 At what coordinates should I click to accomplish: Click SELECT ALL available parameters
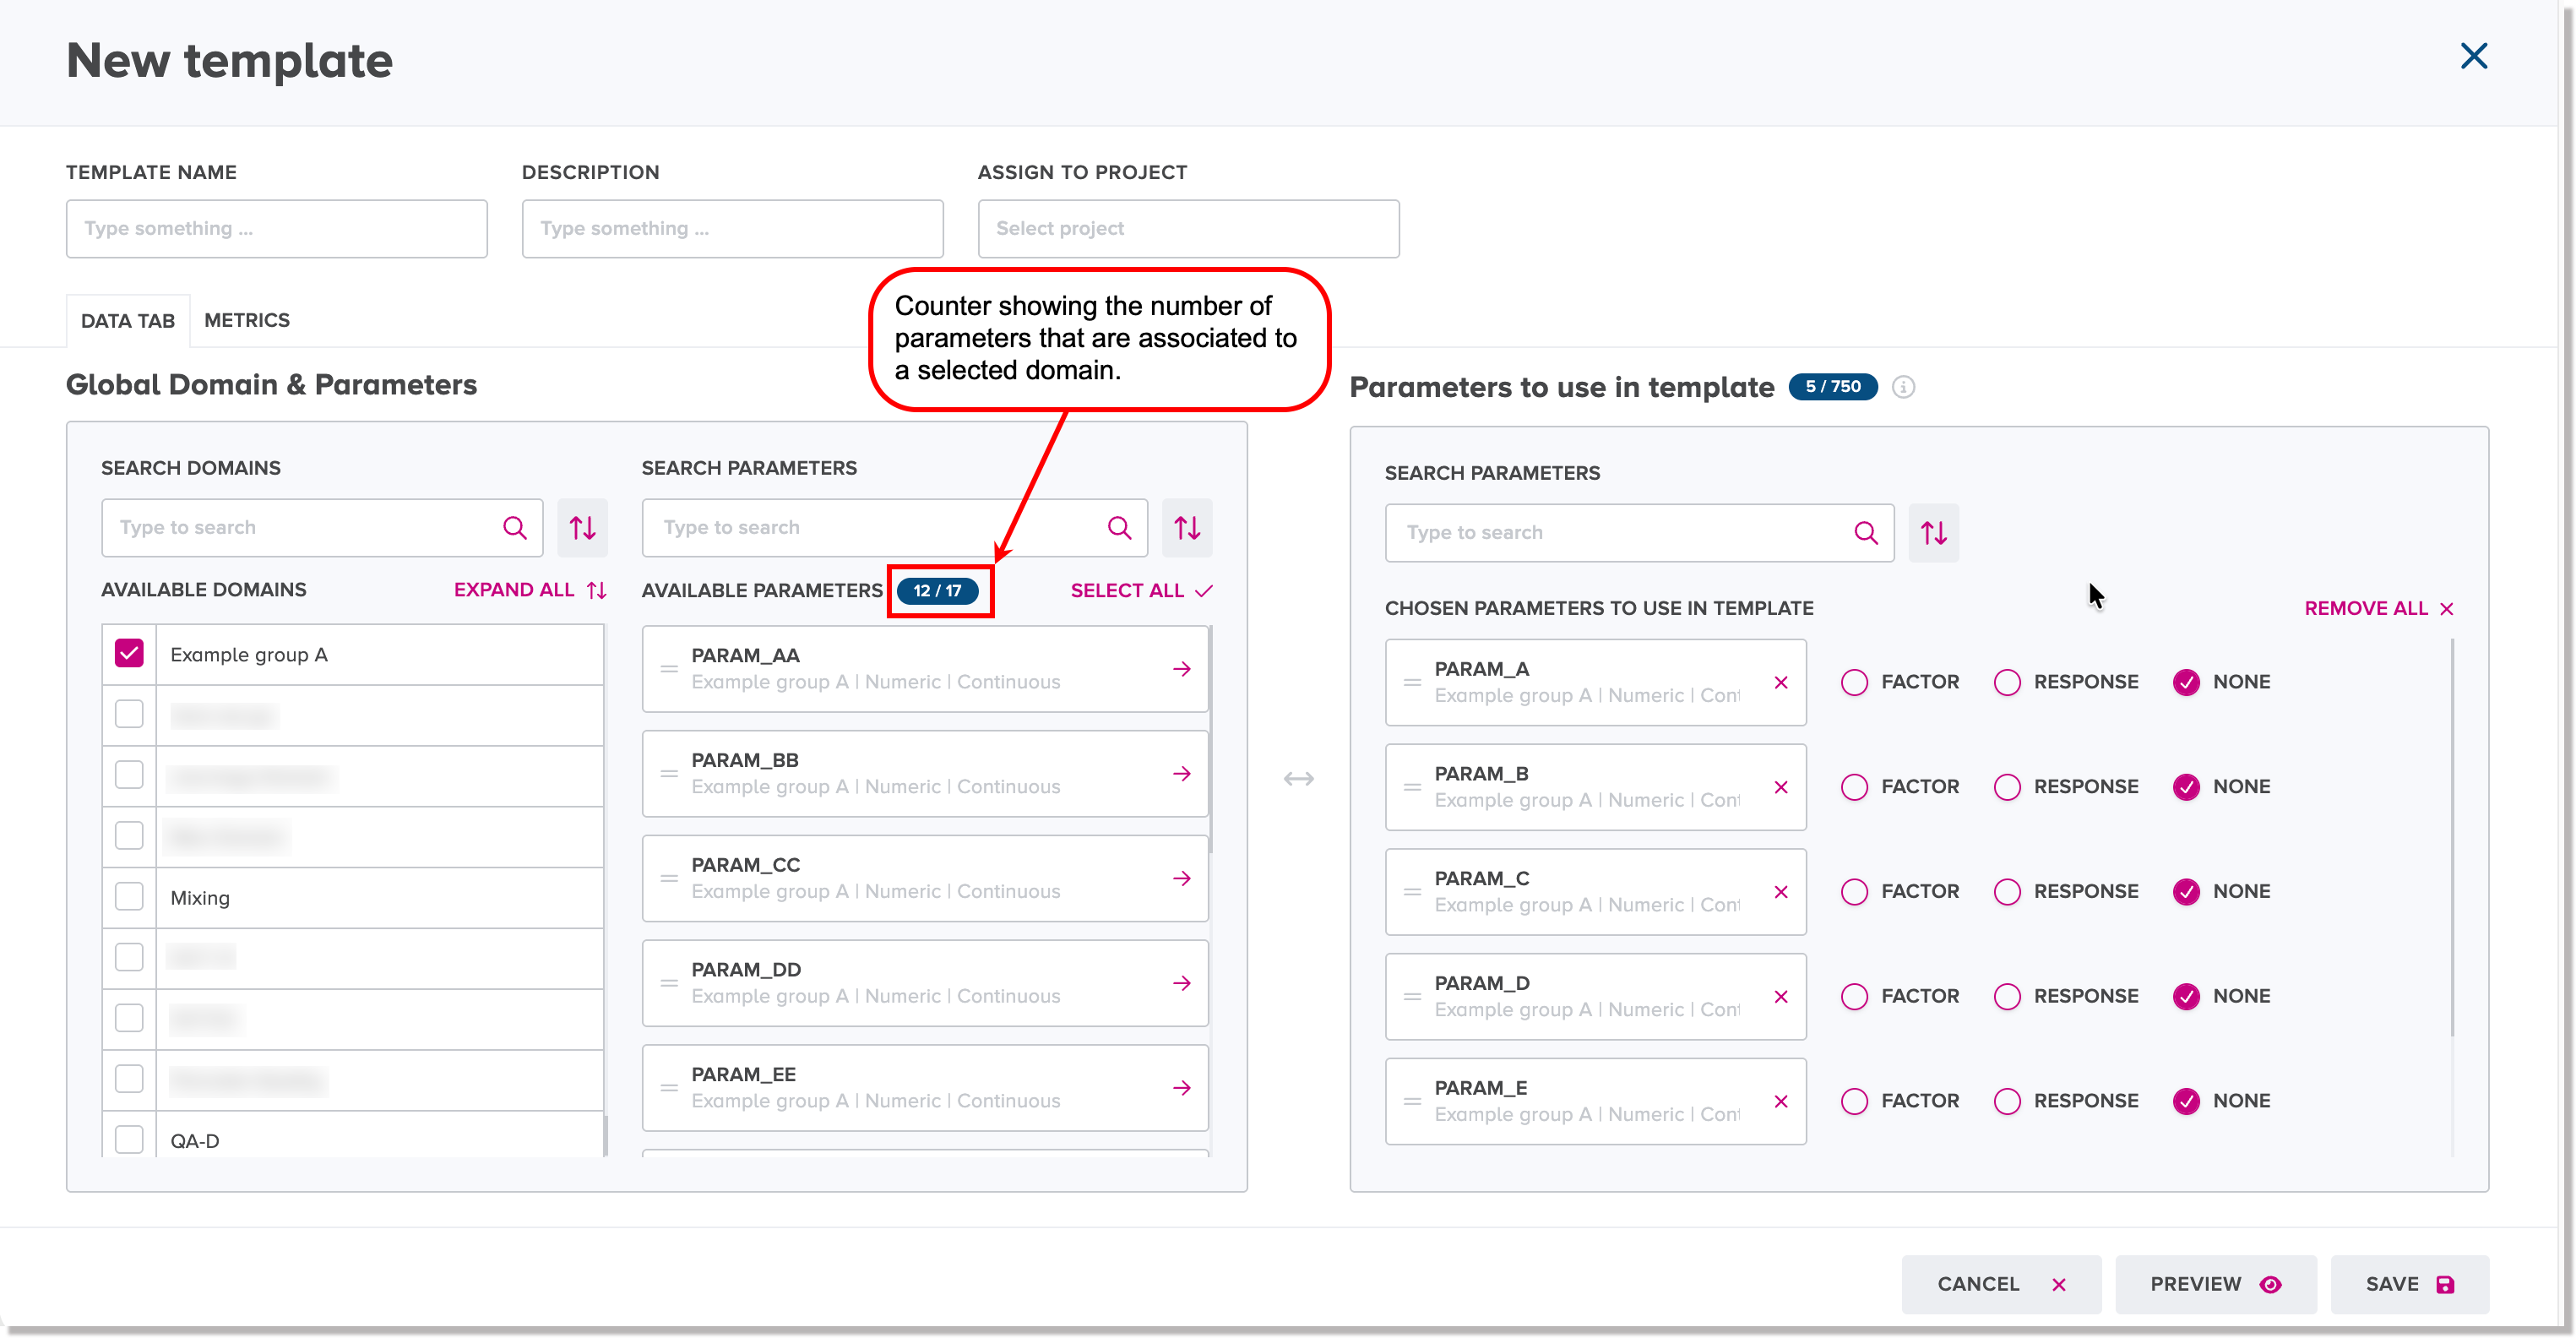point(1141,590)
